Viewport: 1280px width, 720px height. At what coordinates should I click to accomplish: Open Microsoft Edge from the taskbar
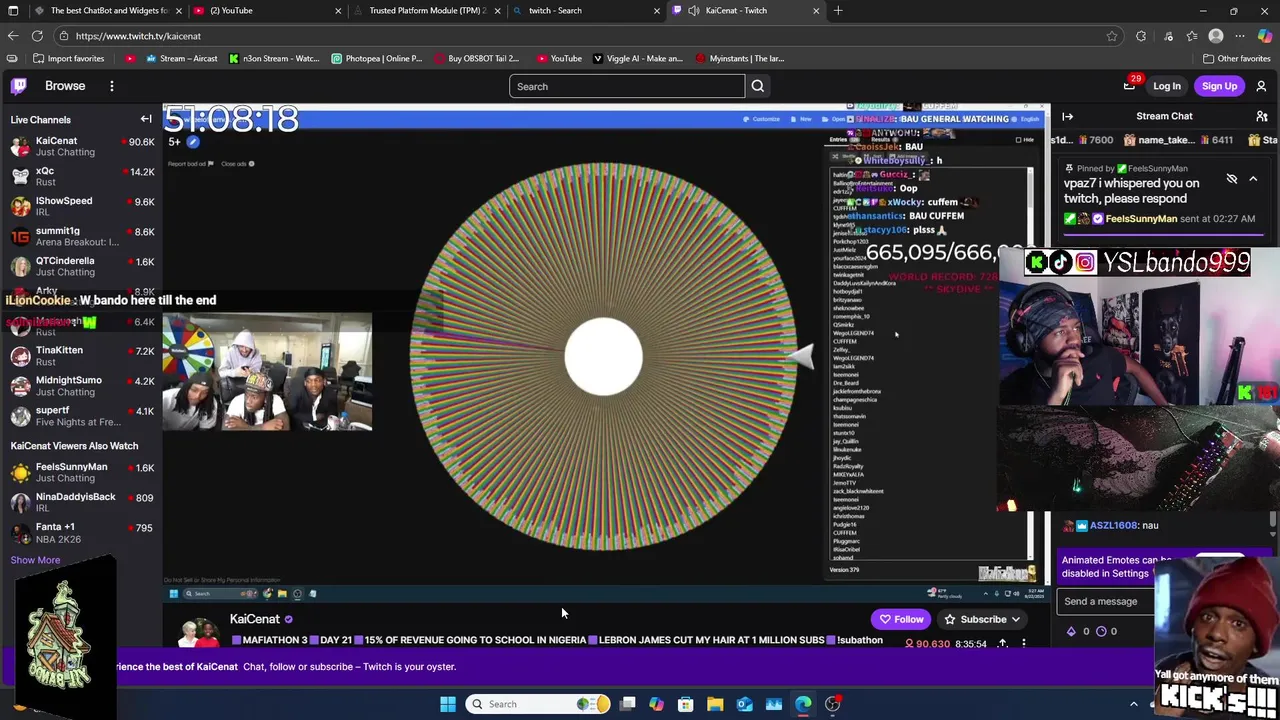803,704
